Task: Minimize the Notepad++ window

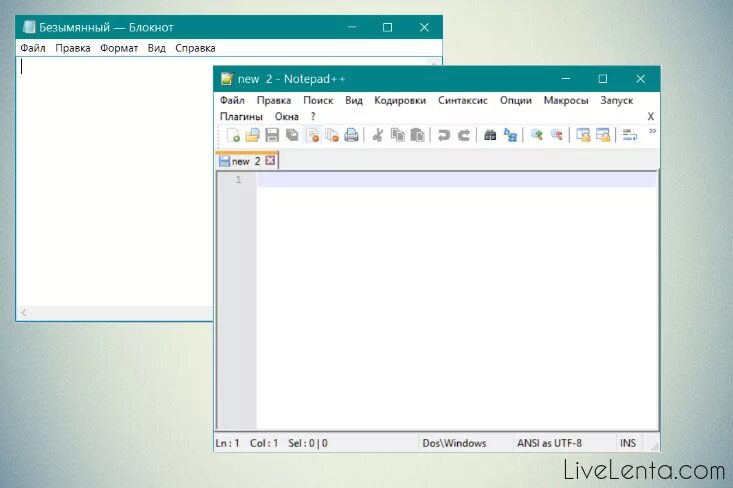Action: point(566,79)
